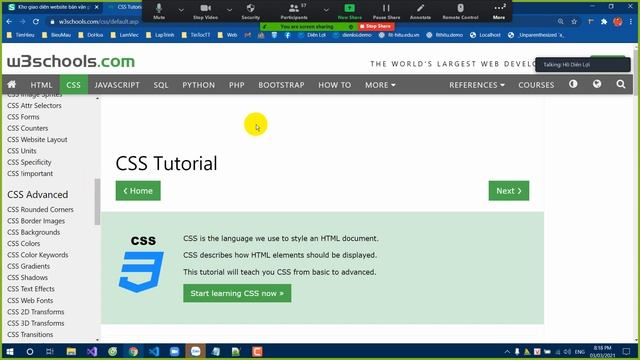Open Visual Studio Code from taskbar

click(x=154, y=351)
